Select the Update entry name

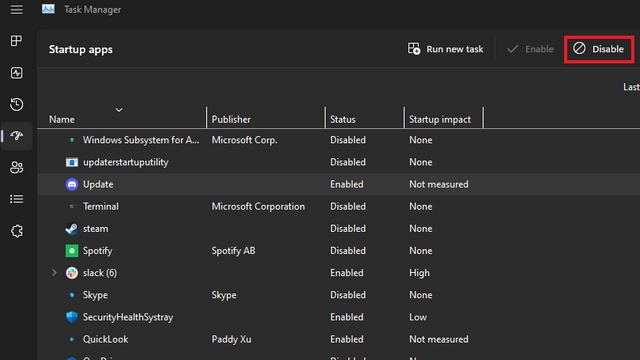[x=98, y=184]
